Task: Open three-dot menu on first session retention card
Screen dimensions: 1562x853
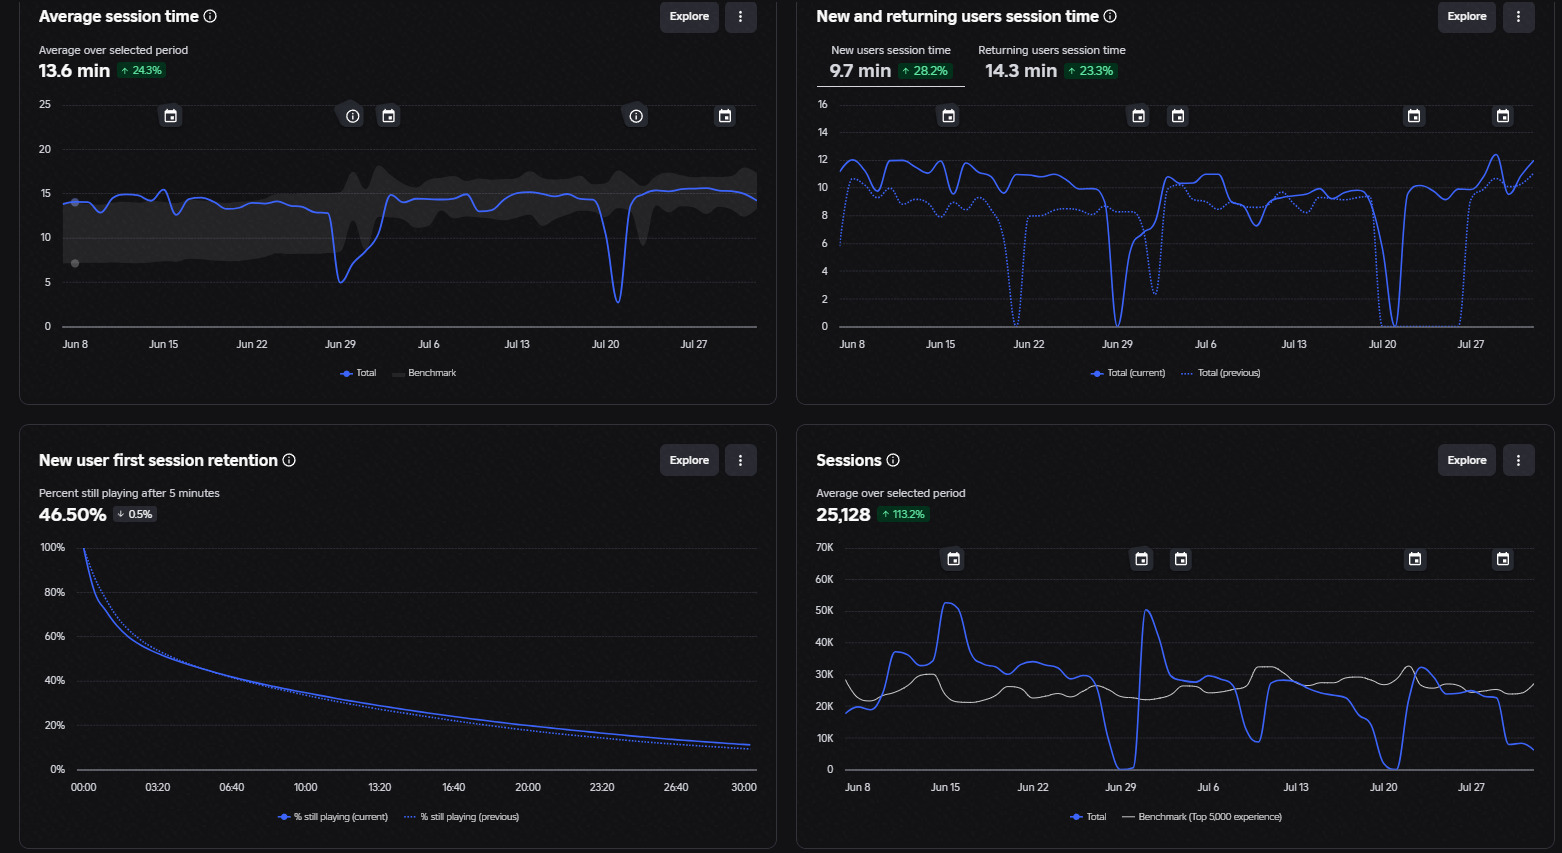Action: [740, 460]
